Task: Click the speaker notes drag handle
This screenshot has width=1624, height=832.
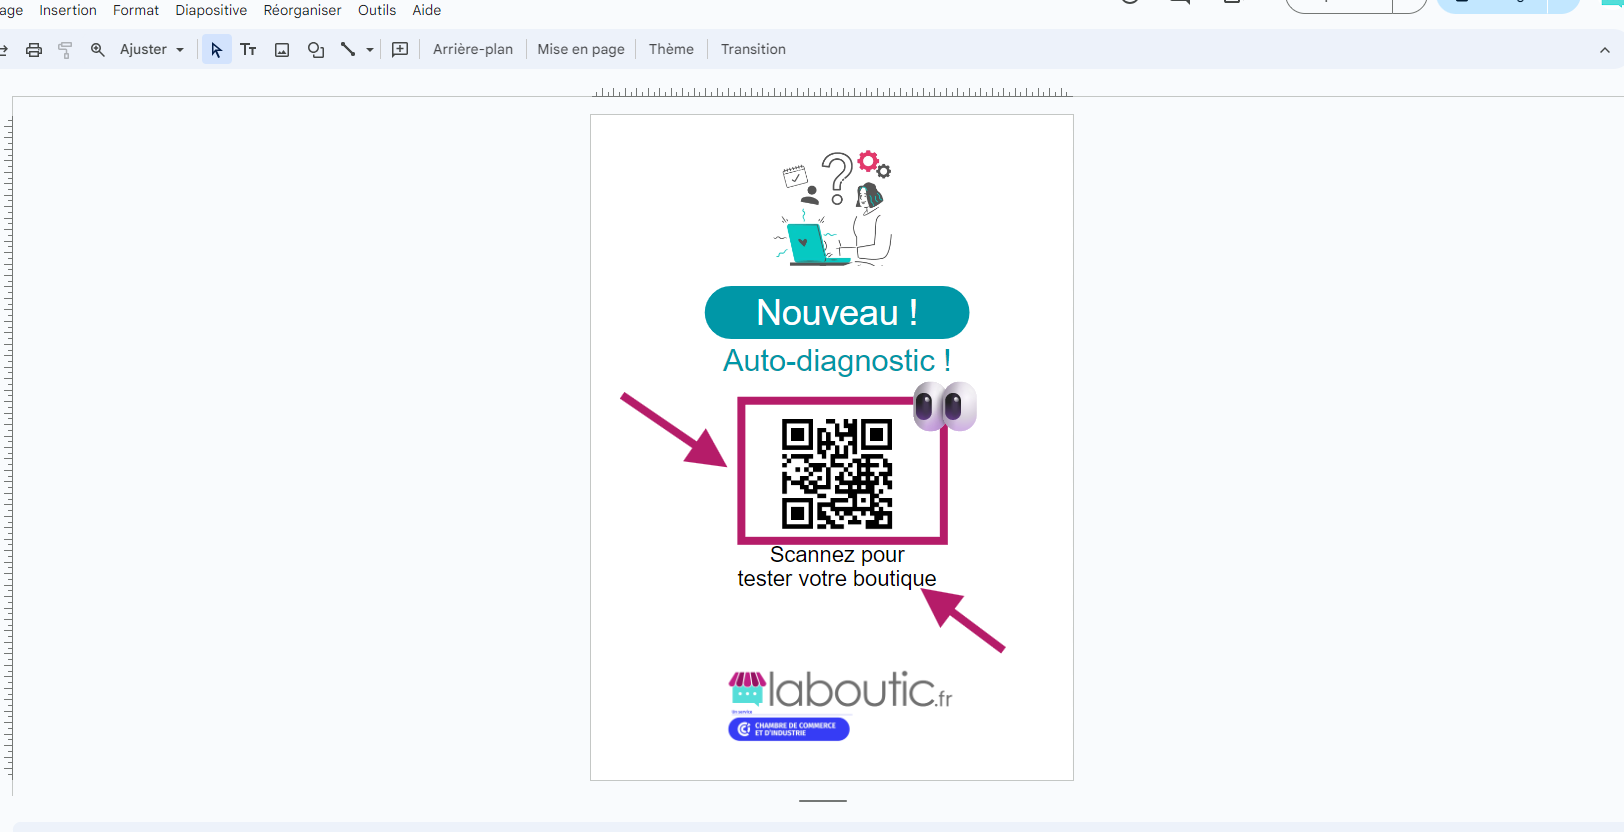Action: pos(823,801)
